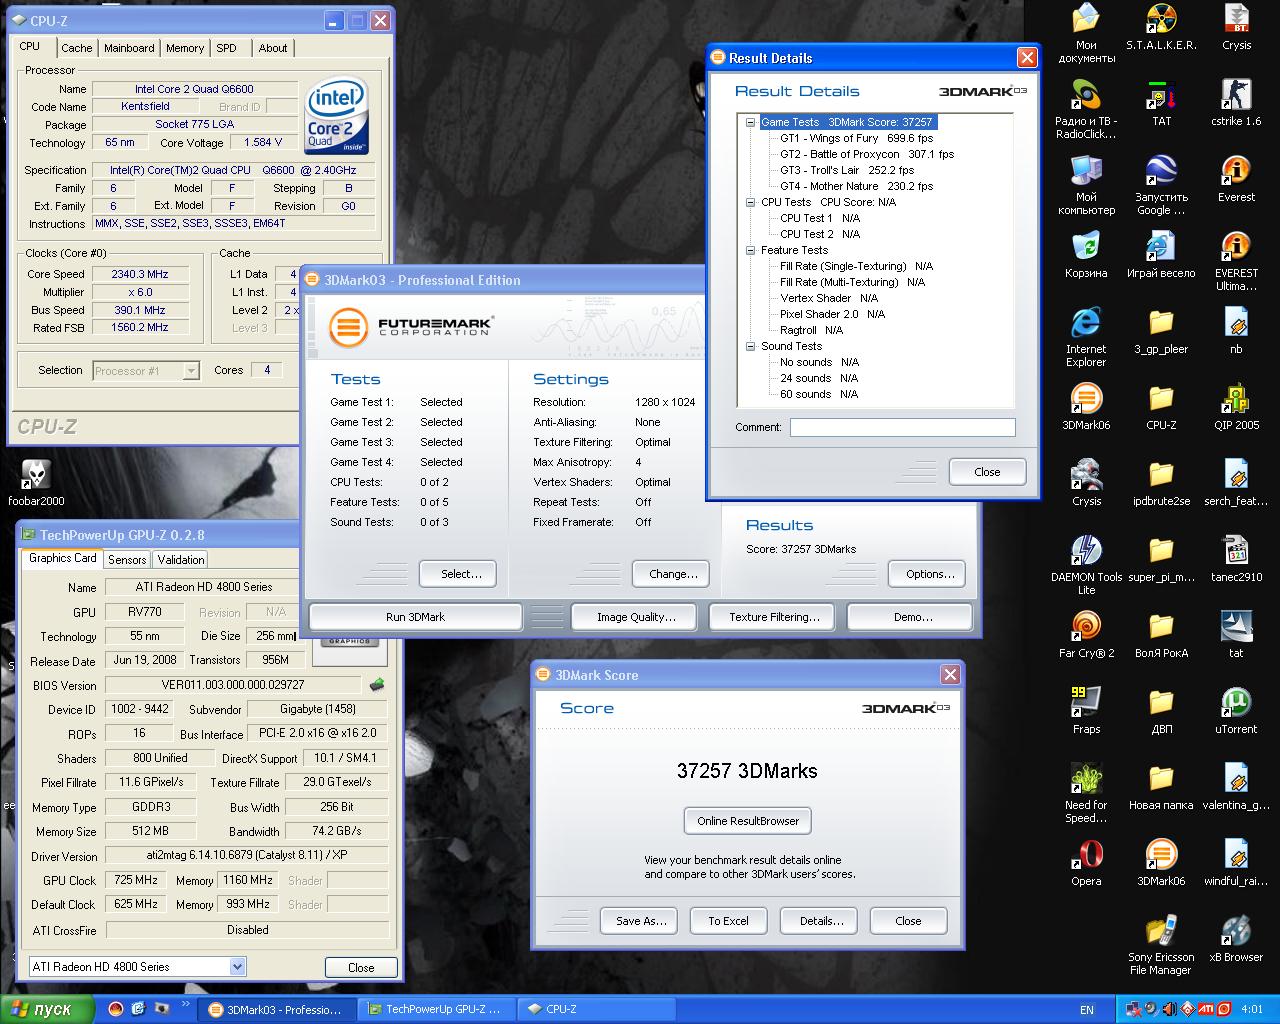Open the Корзина recycle bin icon

pyautogui.click(x=1086, y=255)
